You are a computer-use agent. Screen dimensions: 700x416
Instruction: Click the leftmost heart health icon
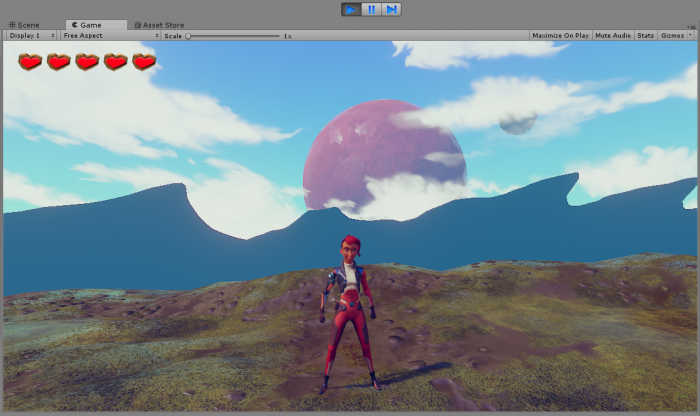click(31, 62)
